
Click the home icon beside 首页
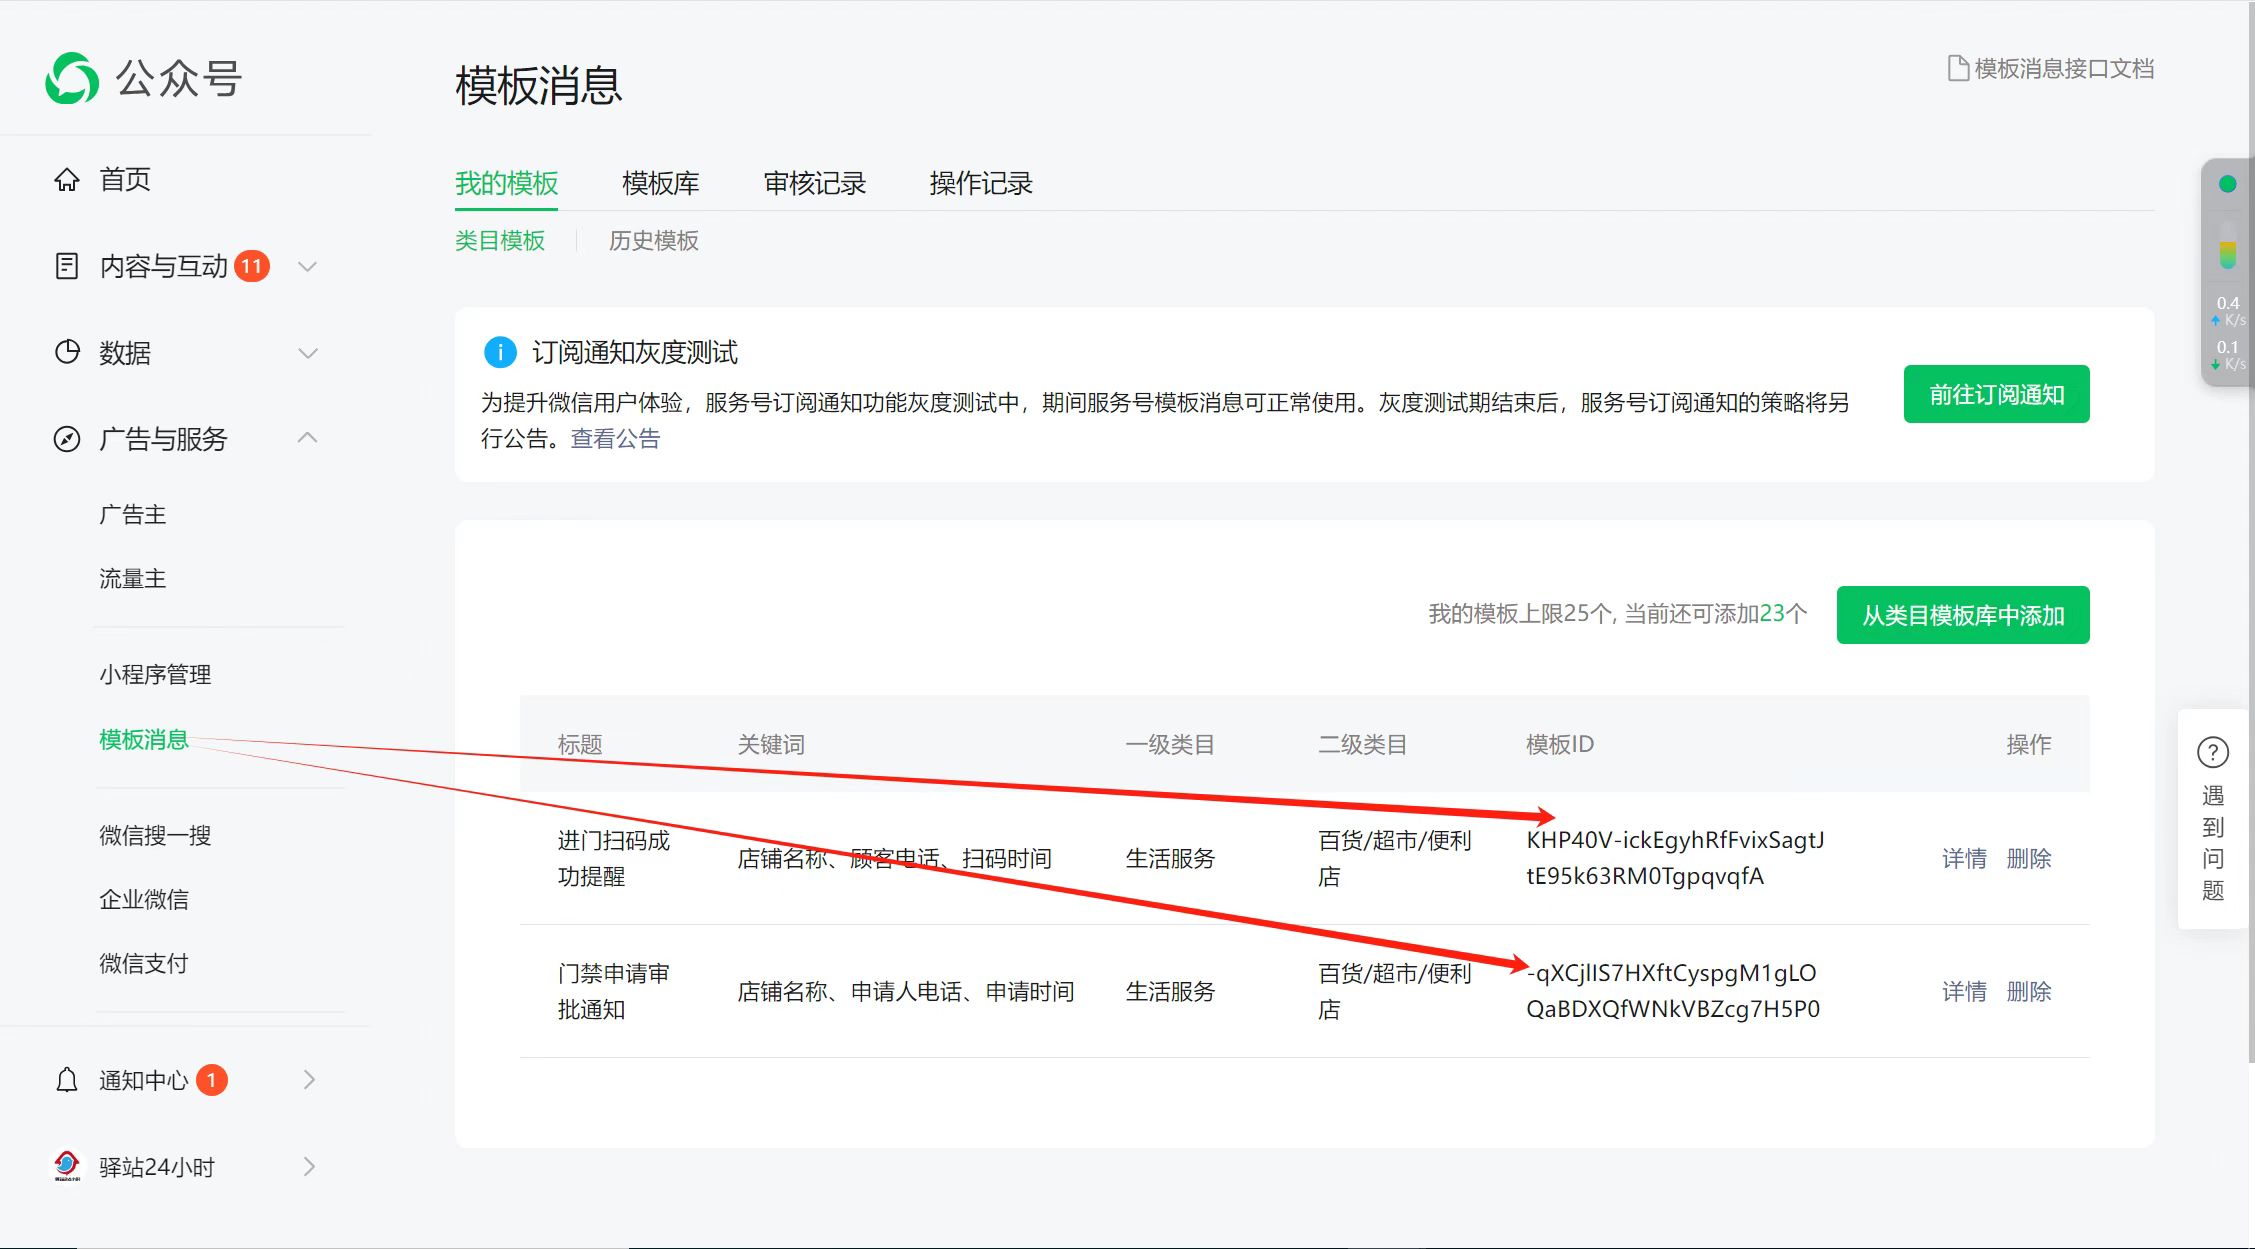pos(67,180)
